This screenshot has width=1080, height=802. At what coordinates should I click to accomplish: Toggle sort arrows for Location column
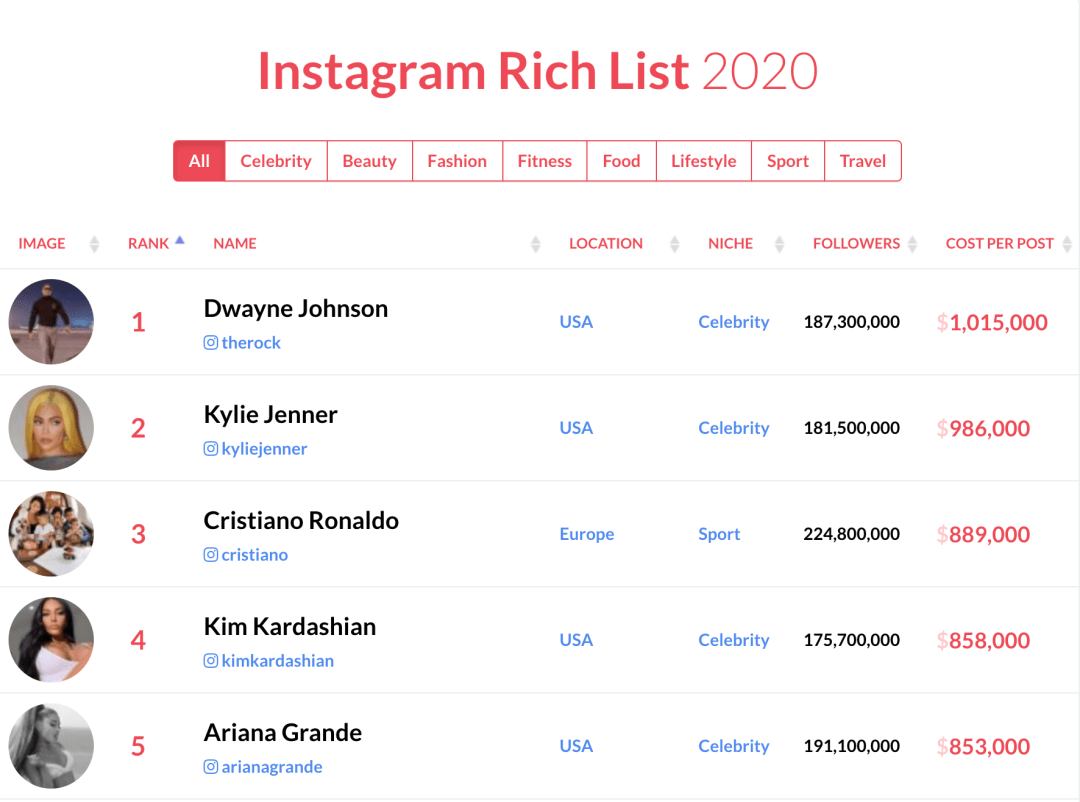[x=674, y=244]
